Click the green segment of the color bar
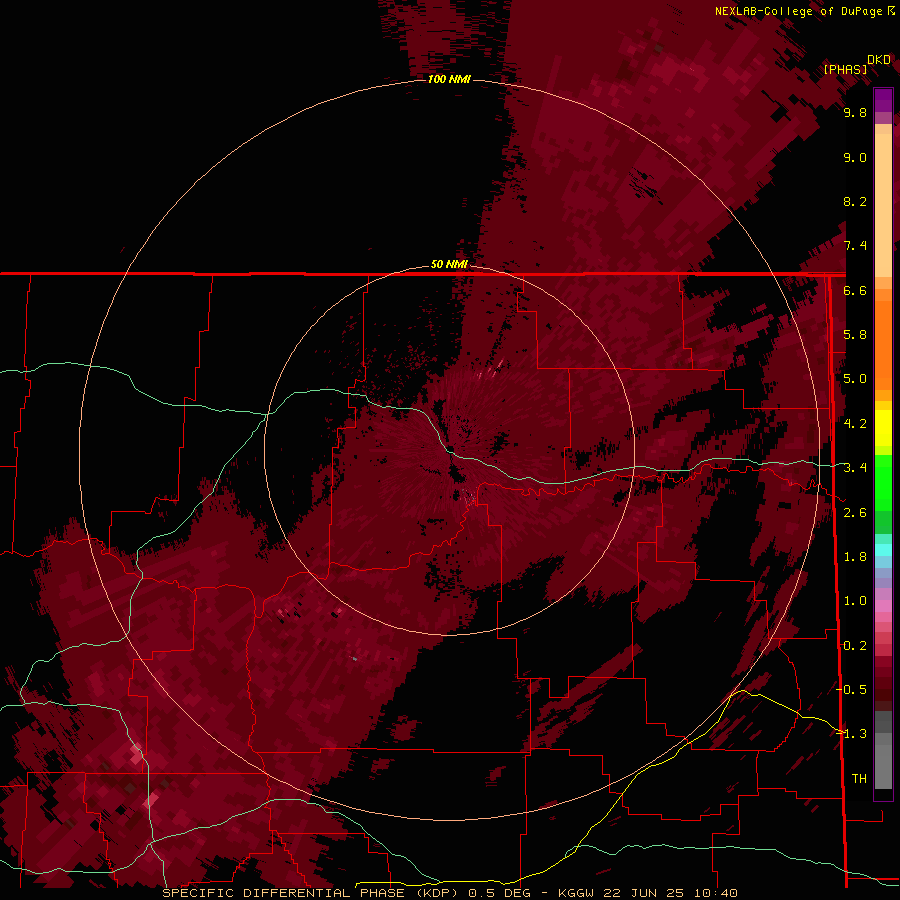900x900 pixels. pos(883,494)
